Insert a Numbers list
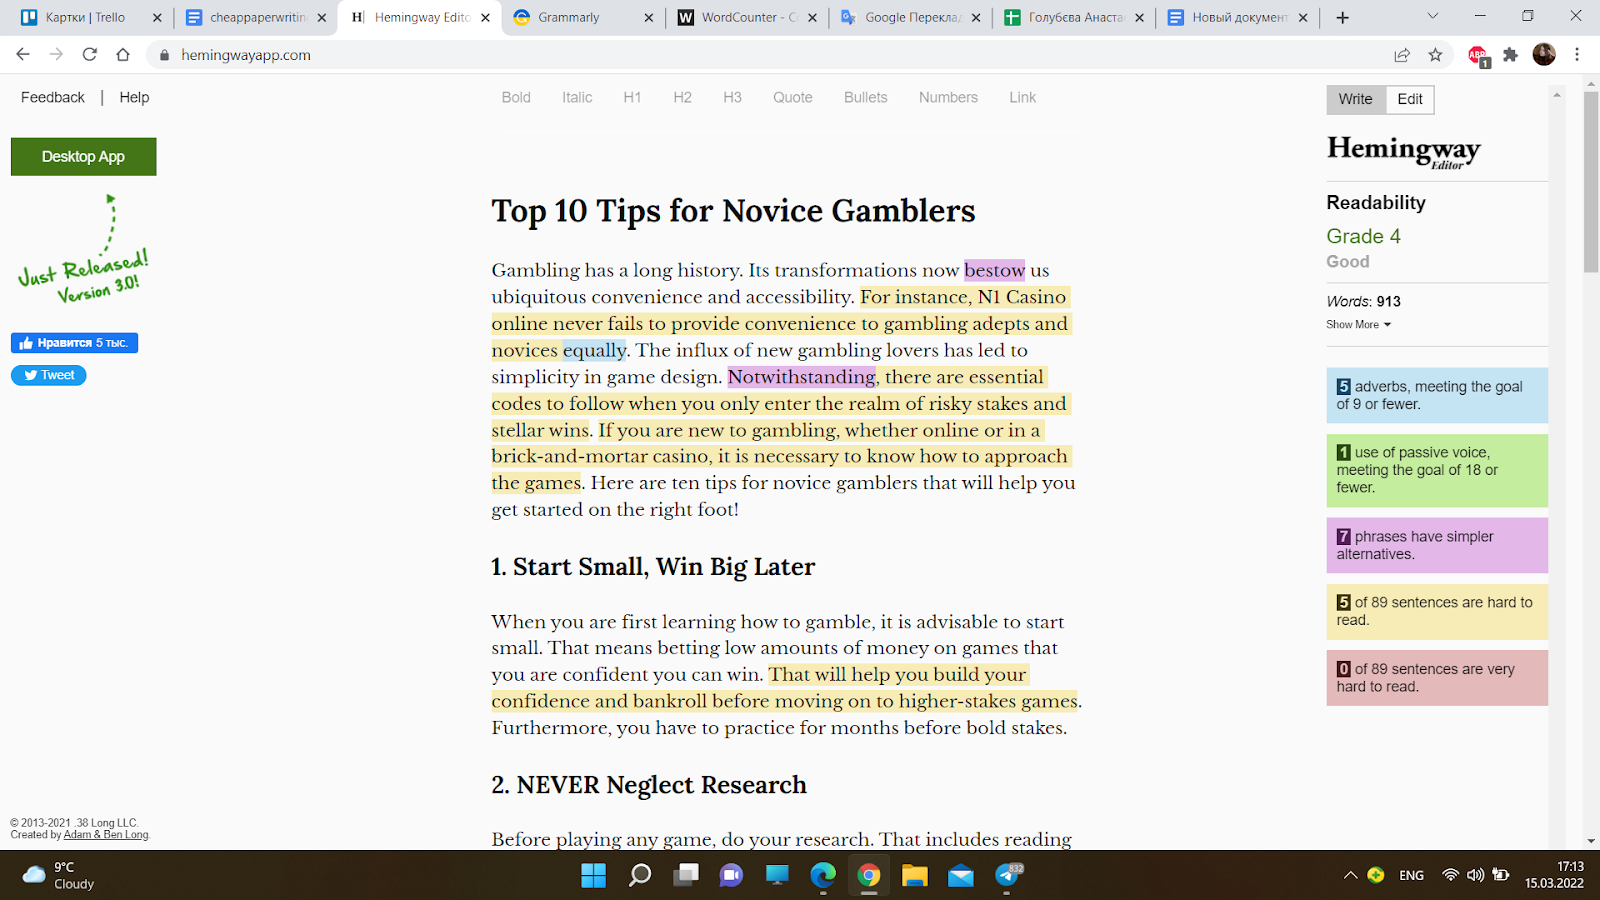The width and height of the screenshot is (1600, 900). 949,97
